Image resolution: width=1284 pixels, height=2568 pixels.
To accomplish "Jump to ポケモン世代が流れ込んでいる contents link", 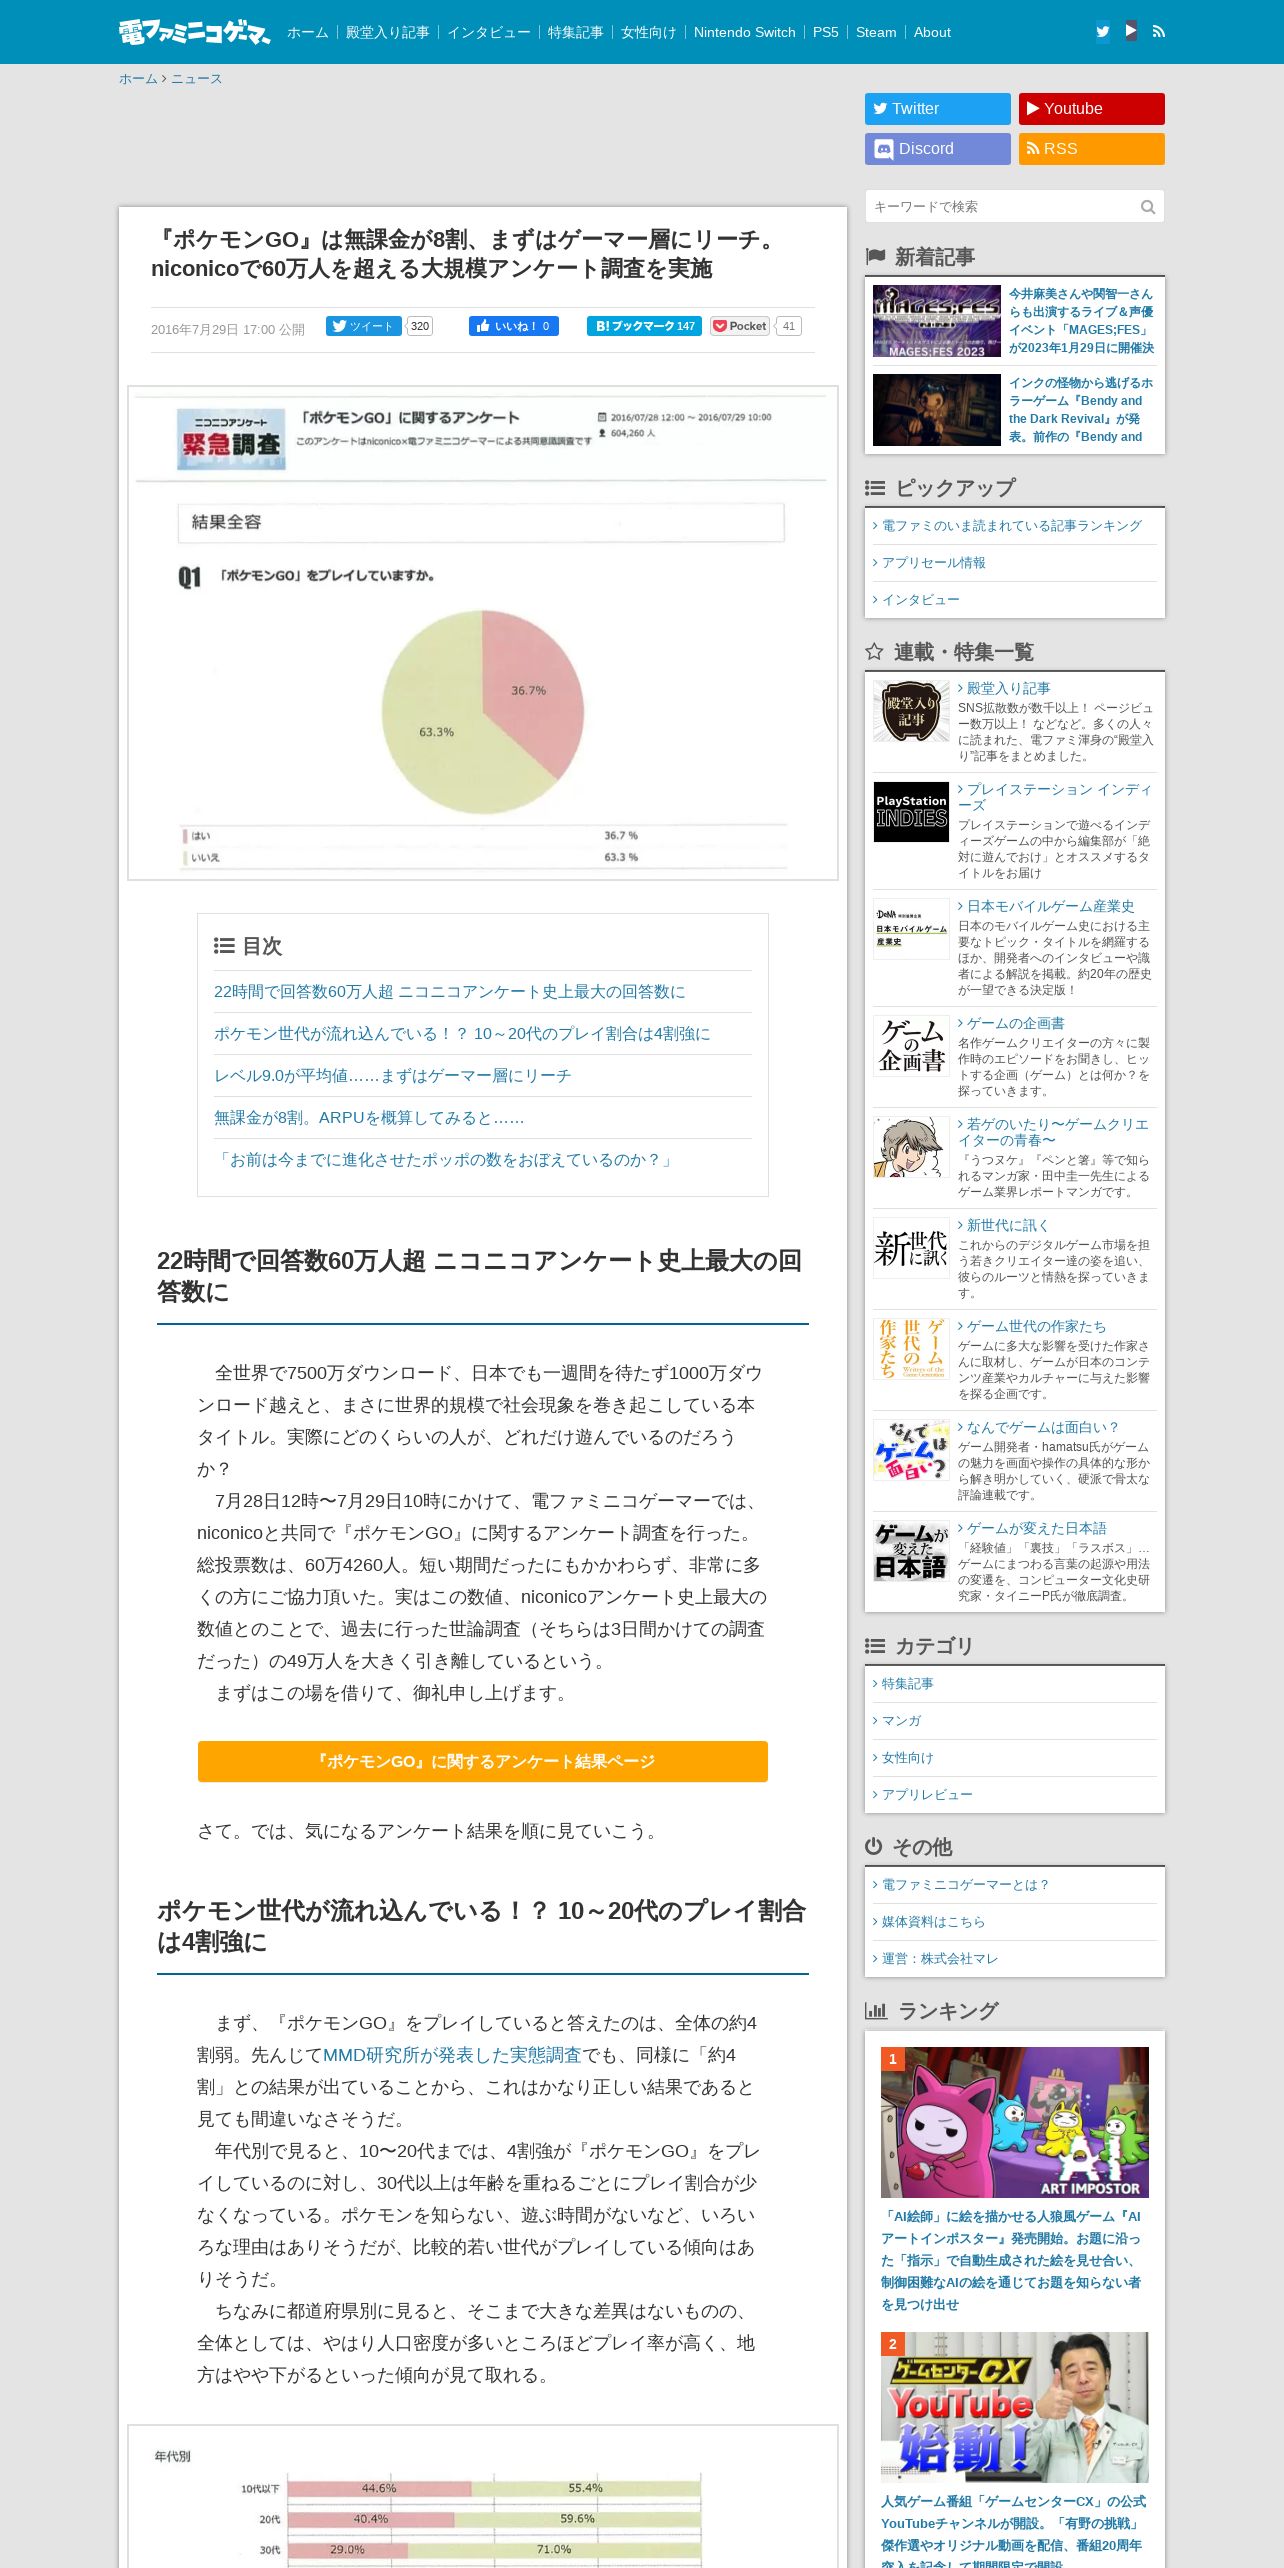I will click(462, 1034).
